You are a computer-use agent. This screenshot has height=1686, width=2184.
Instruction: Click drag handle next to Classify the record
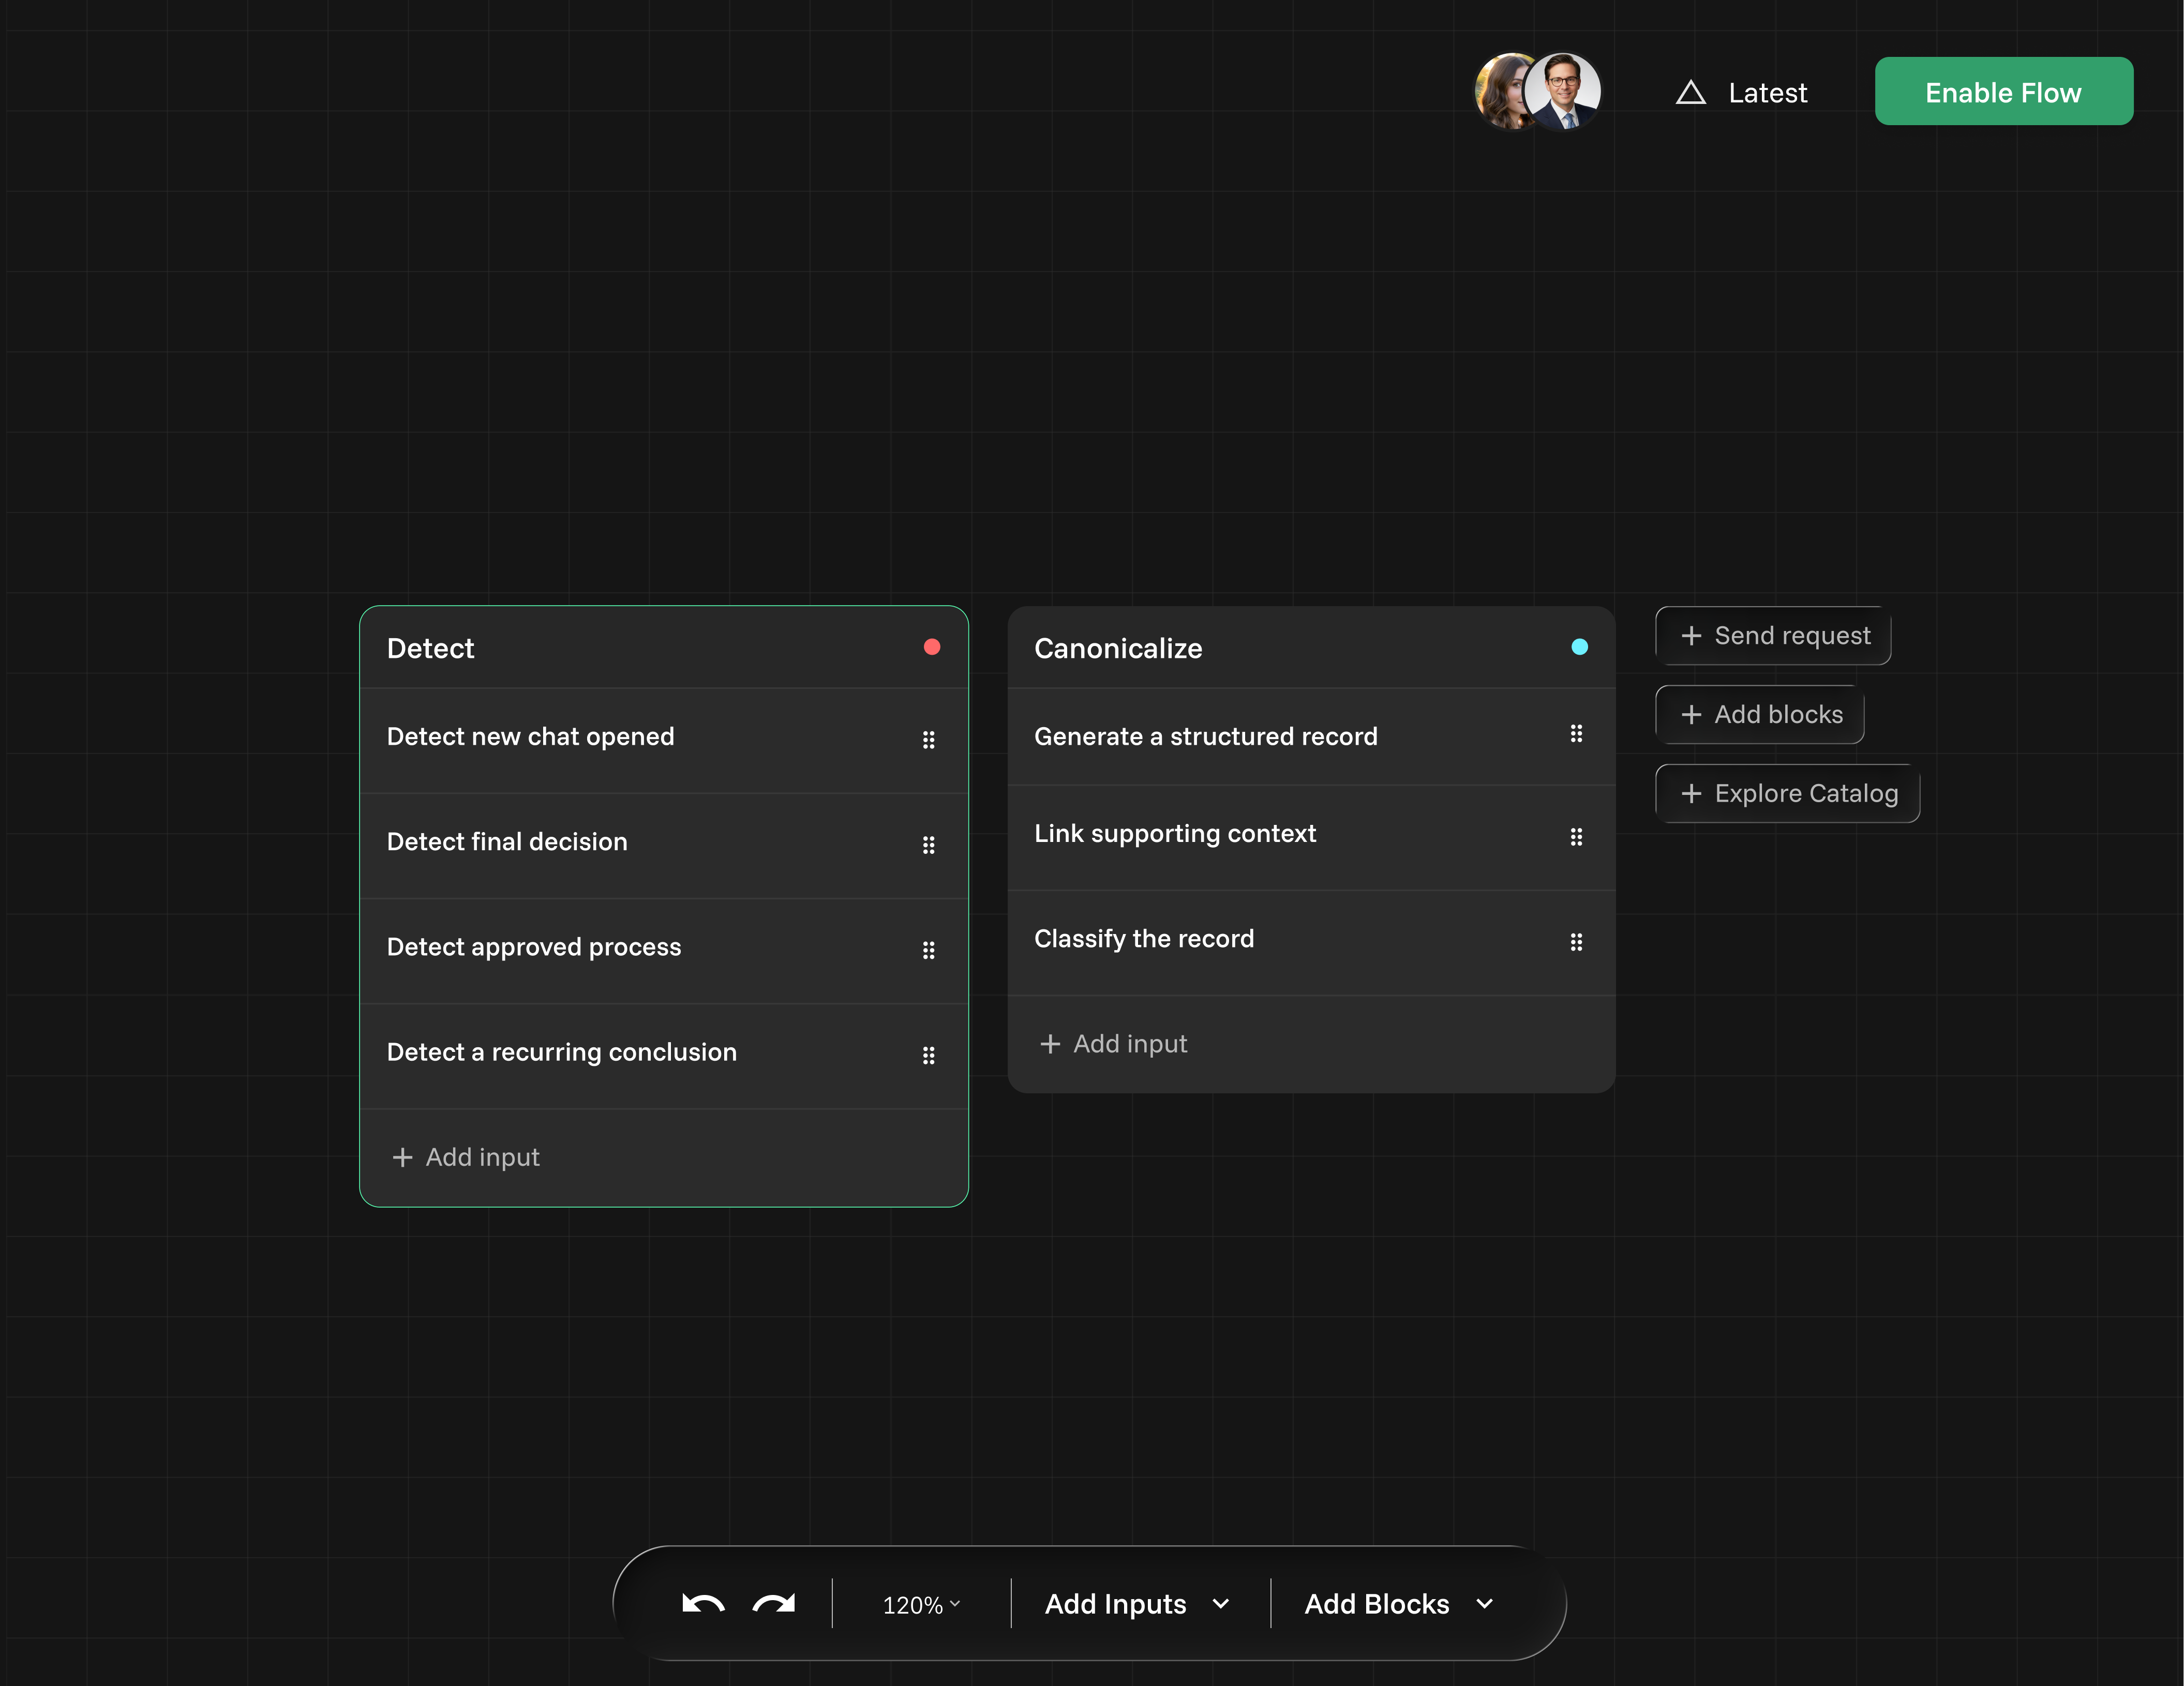click(x=1576, y=942)
